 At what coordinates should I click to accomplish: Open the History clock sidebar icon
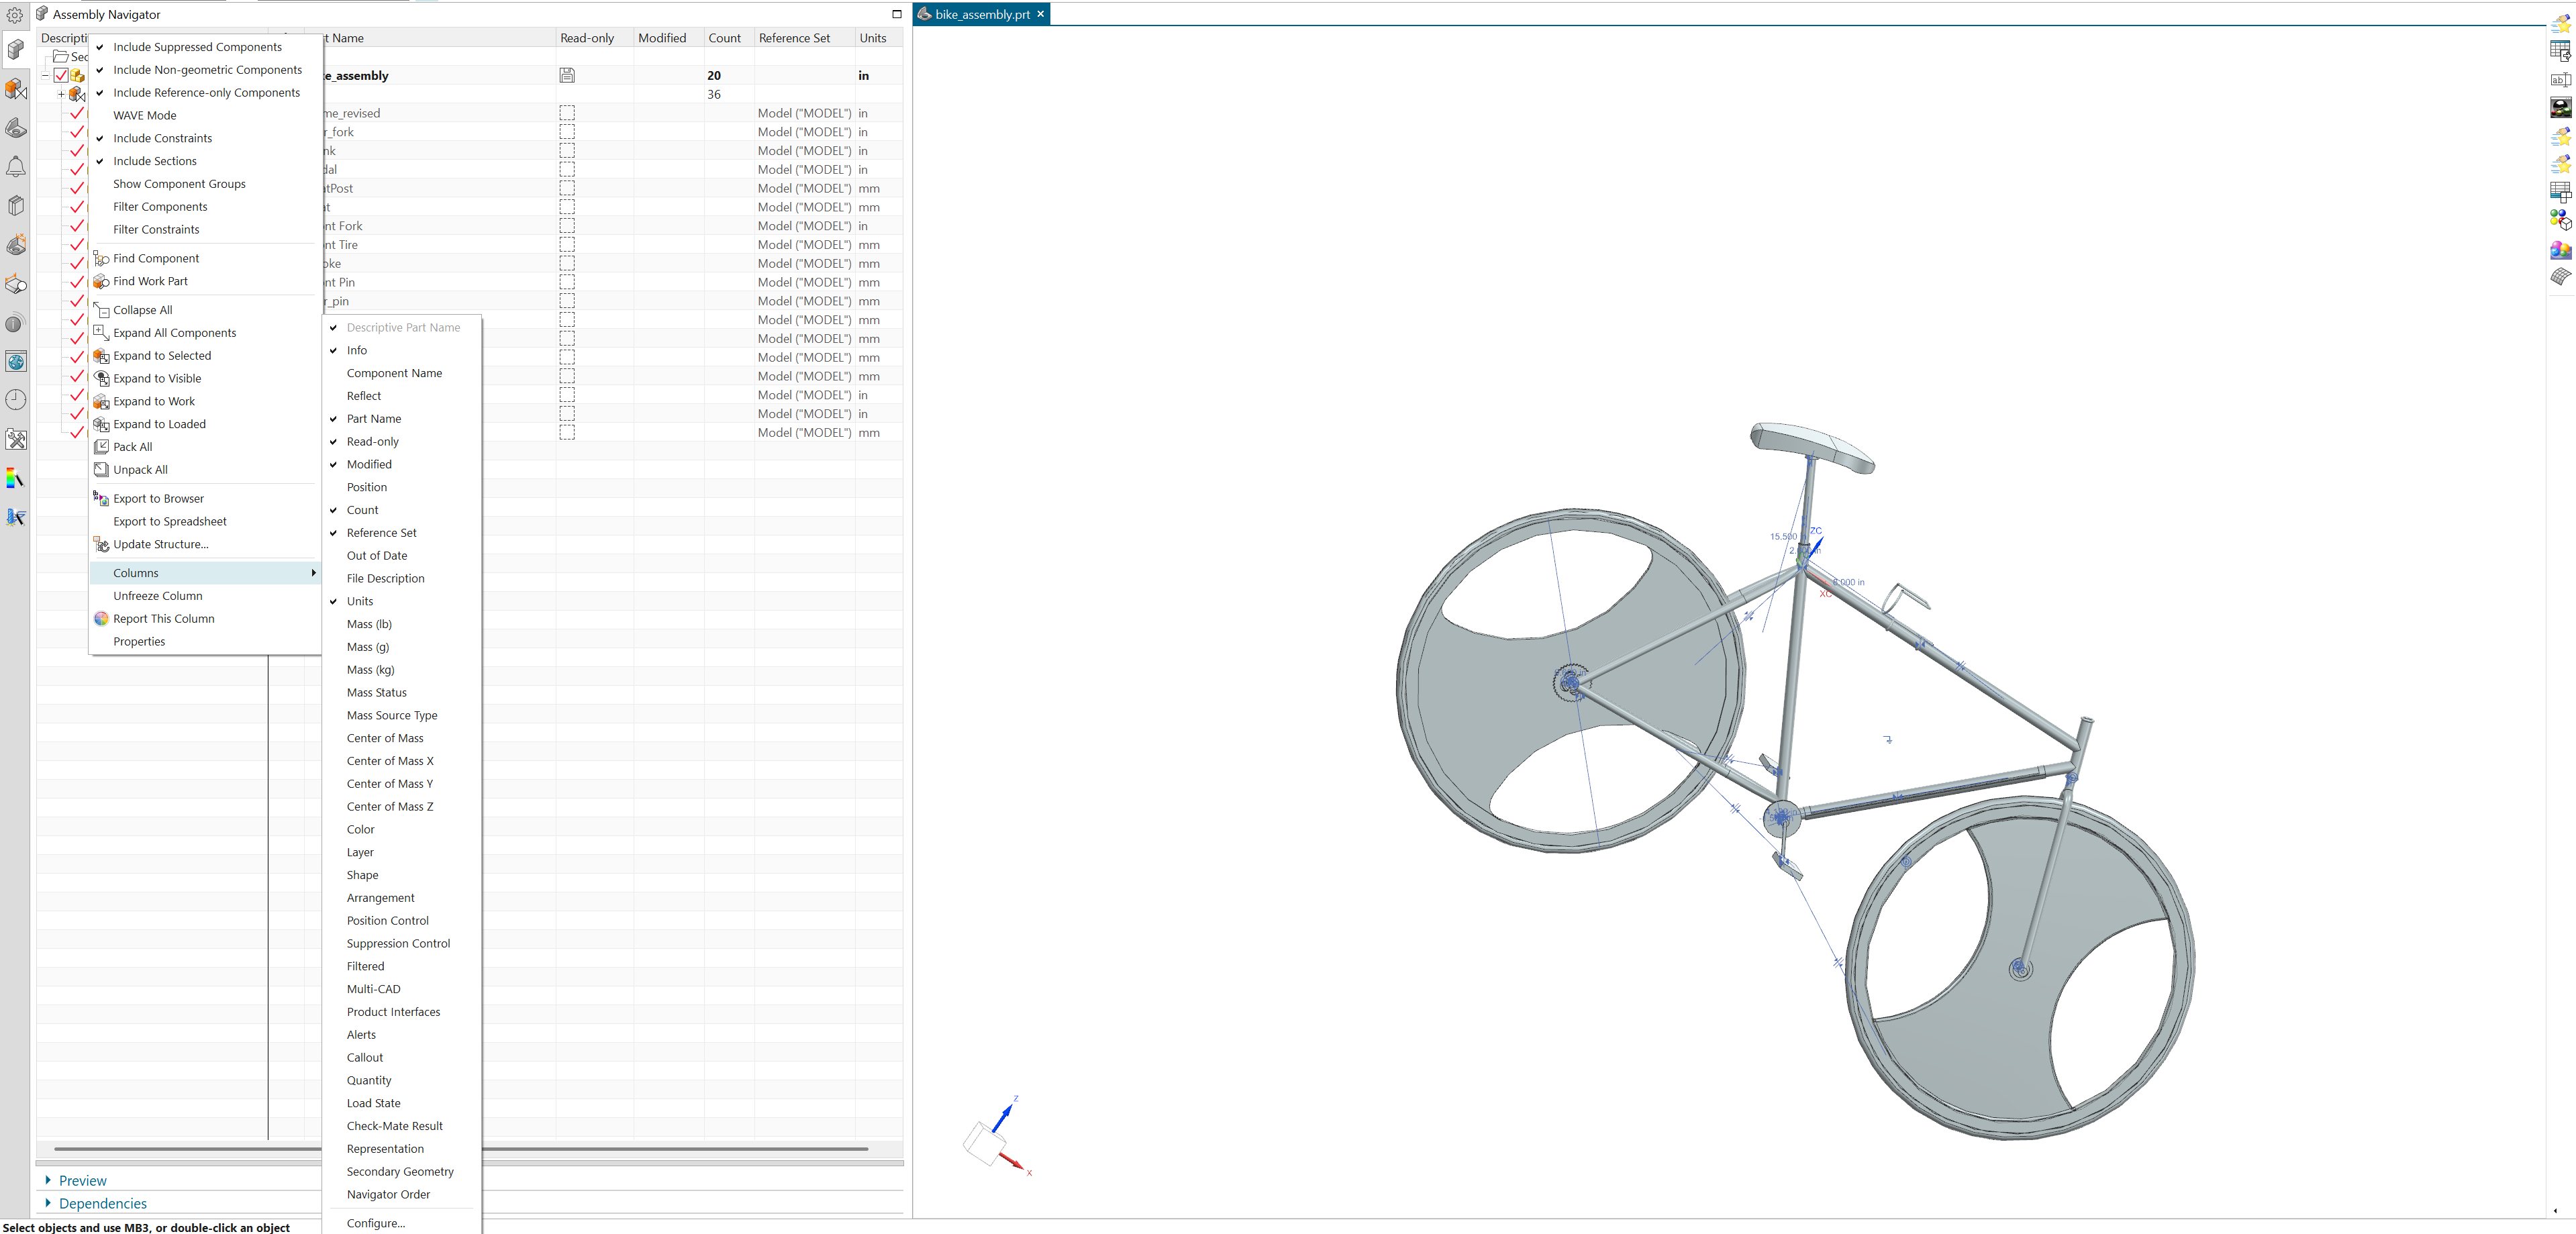[x=15, y=400]
